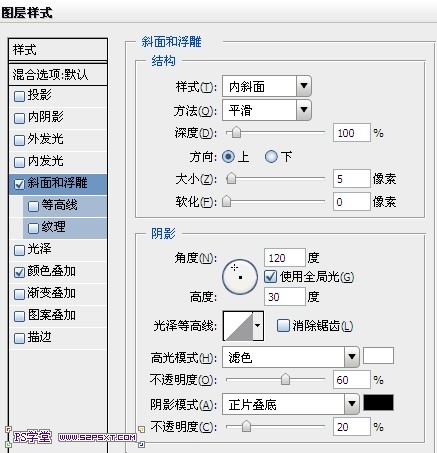Enable the 等高线 contour checkbox

click(33, 206)
